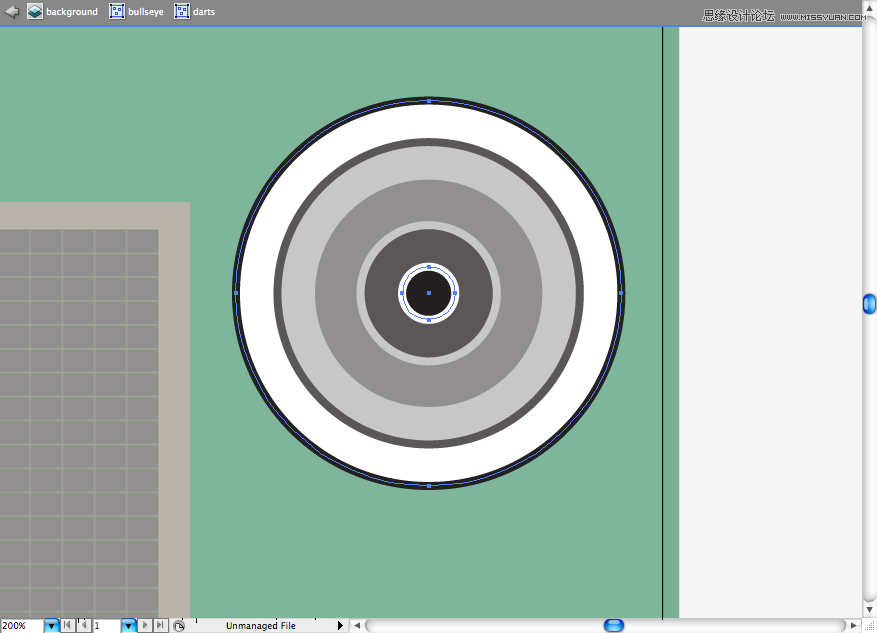Click the Unmanaged File status text

click(261, 626)
